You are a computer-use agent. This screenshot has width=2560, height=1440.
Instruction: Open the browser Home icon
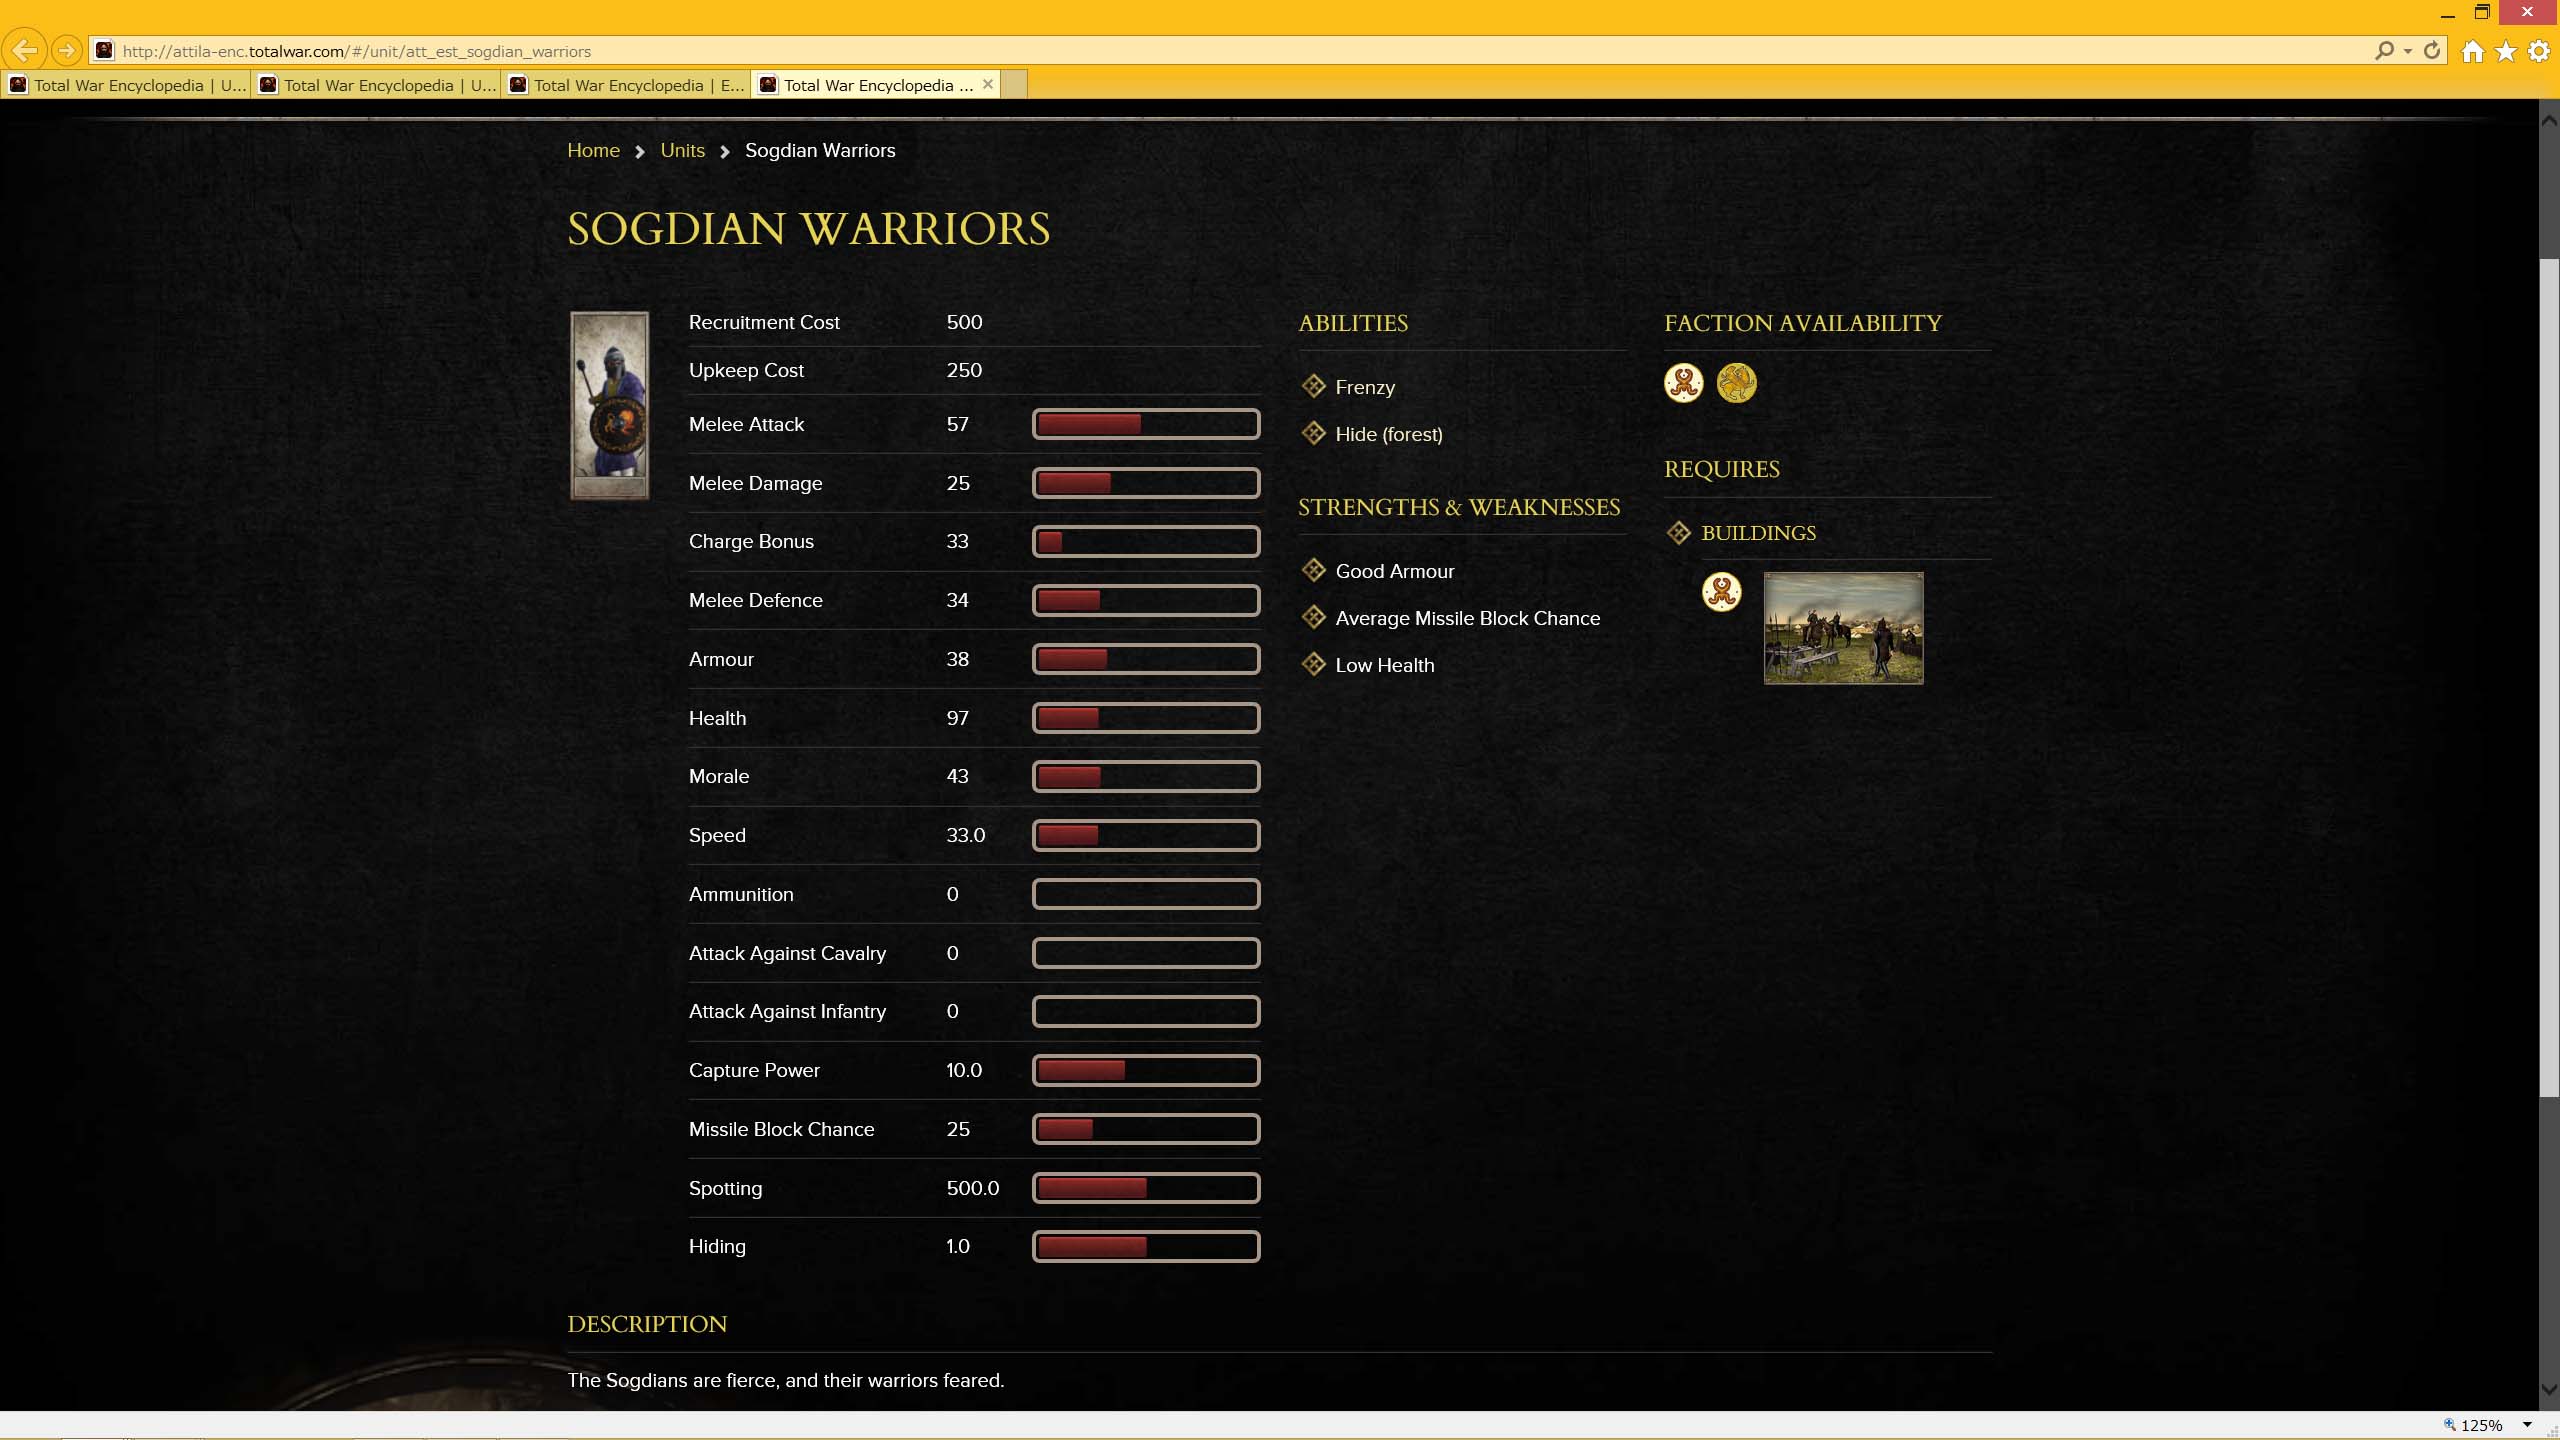(x=2473, y=51)
